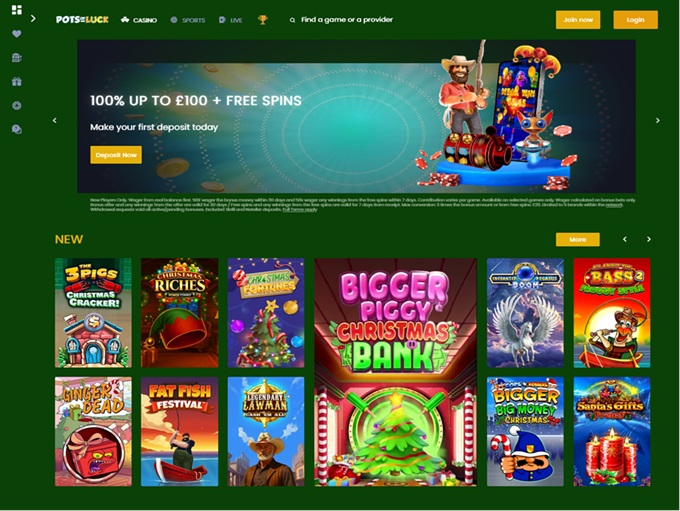Open Bigger Piggy Christmas Bank game thumbnail
Screen dimensions: 680x511
(x=396, y=372)
